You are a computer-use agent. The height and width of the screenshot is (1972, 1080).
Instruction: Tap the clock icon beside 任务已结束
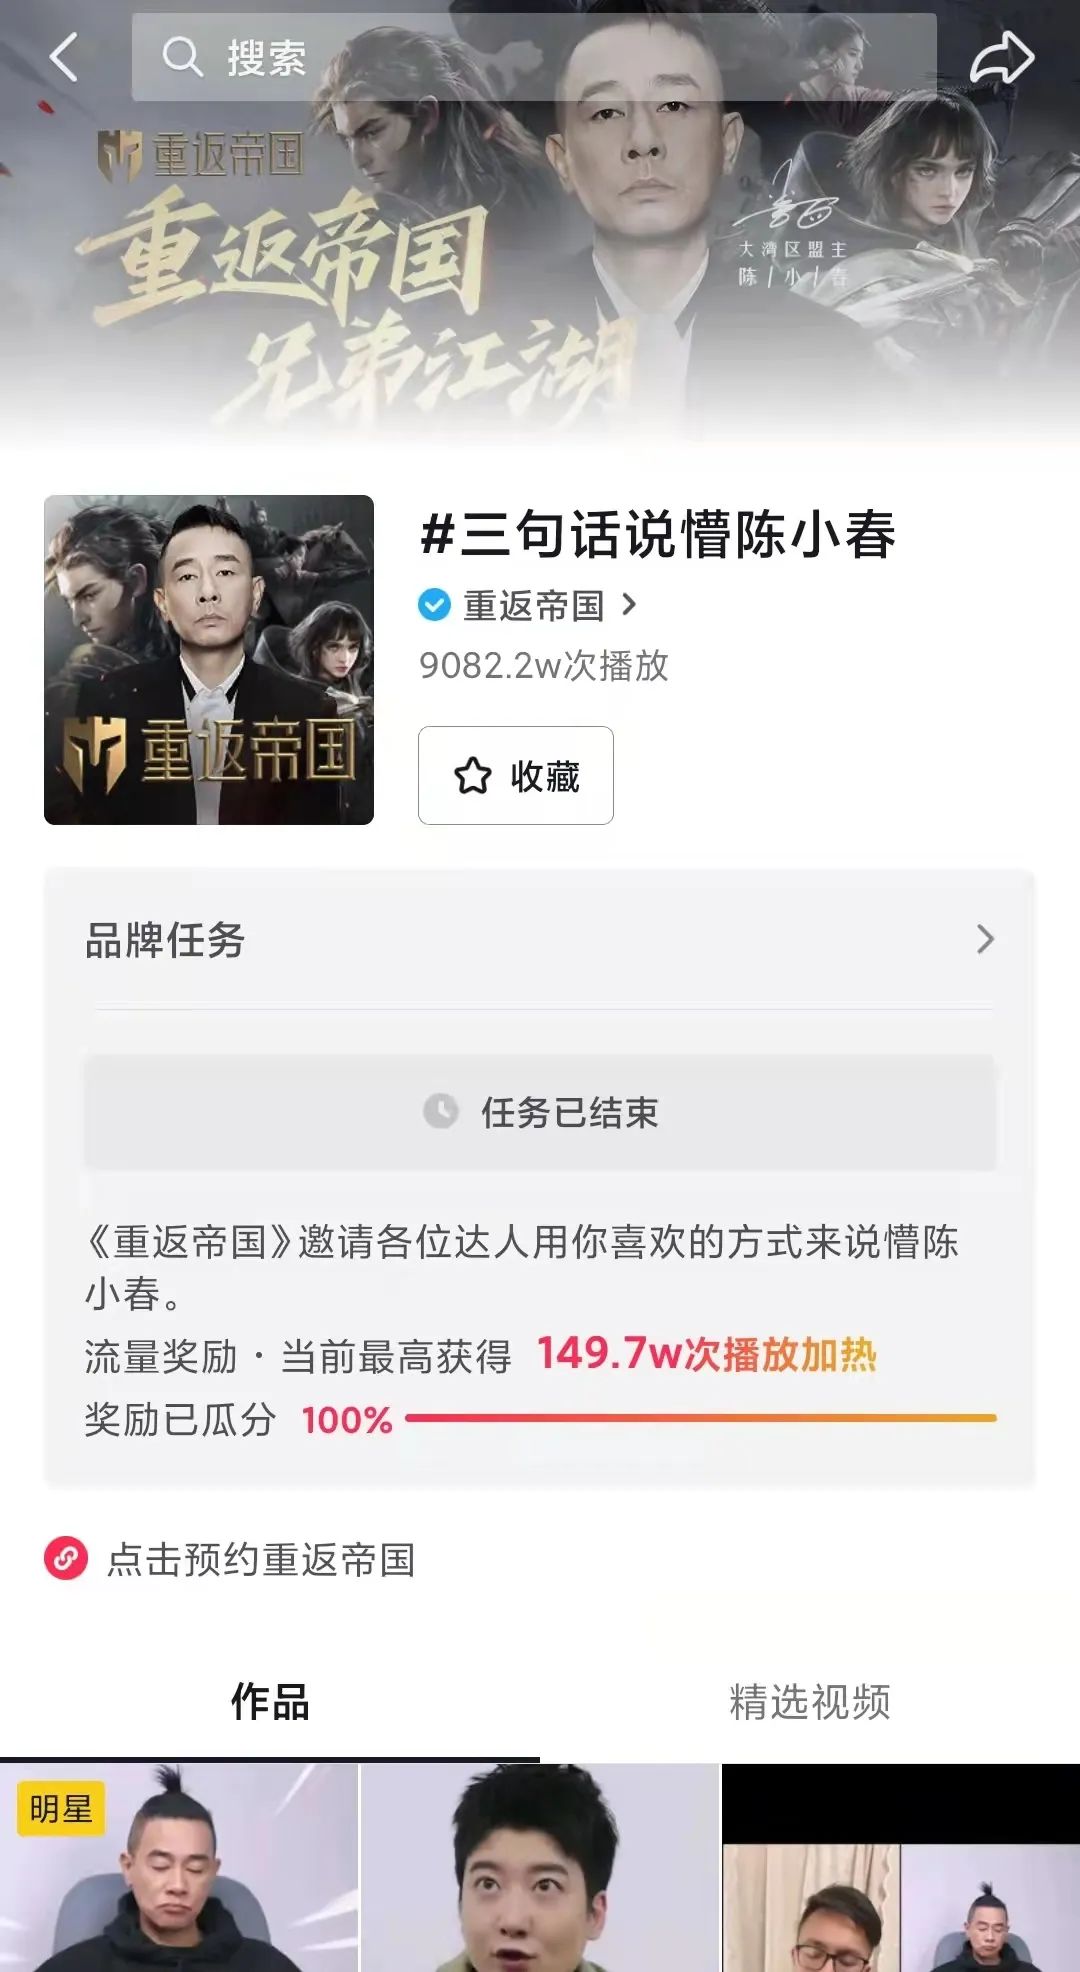[441, 1111]
